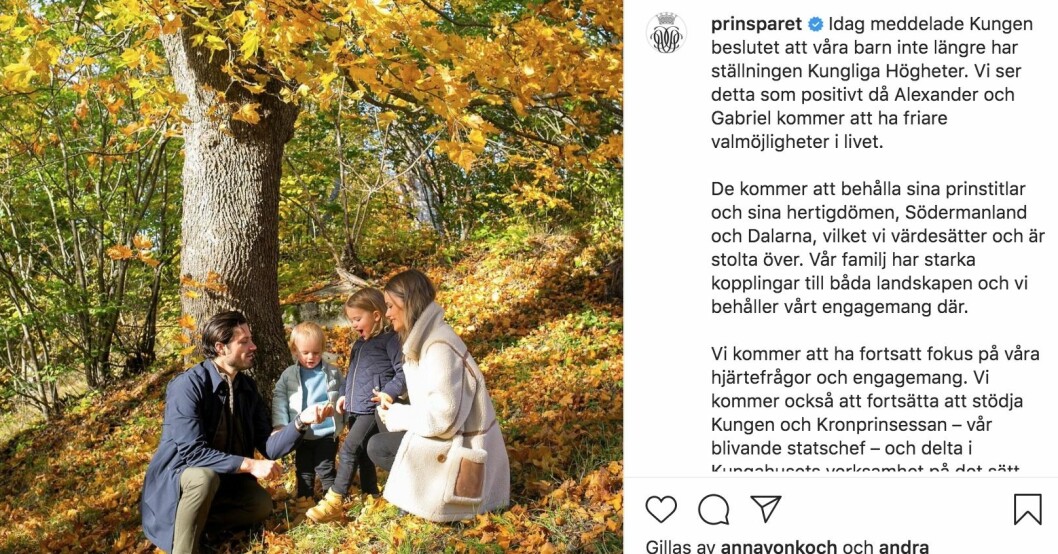Save the post with the bookmark icon
The width and height of the screenshot is (1058, 554).
point(1028,509)
